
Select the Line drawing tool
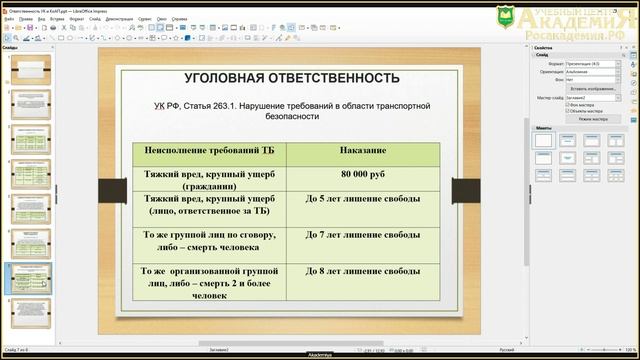[x=52, y=38]
